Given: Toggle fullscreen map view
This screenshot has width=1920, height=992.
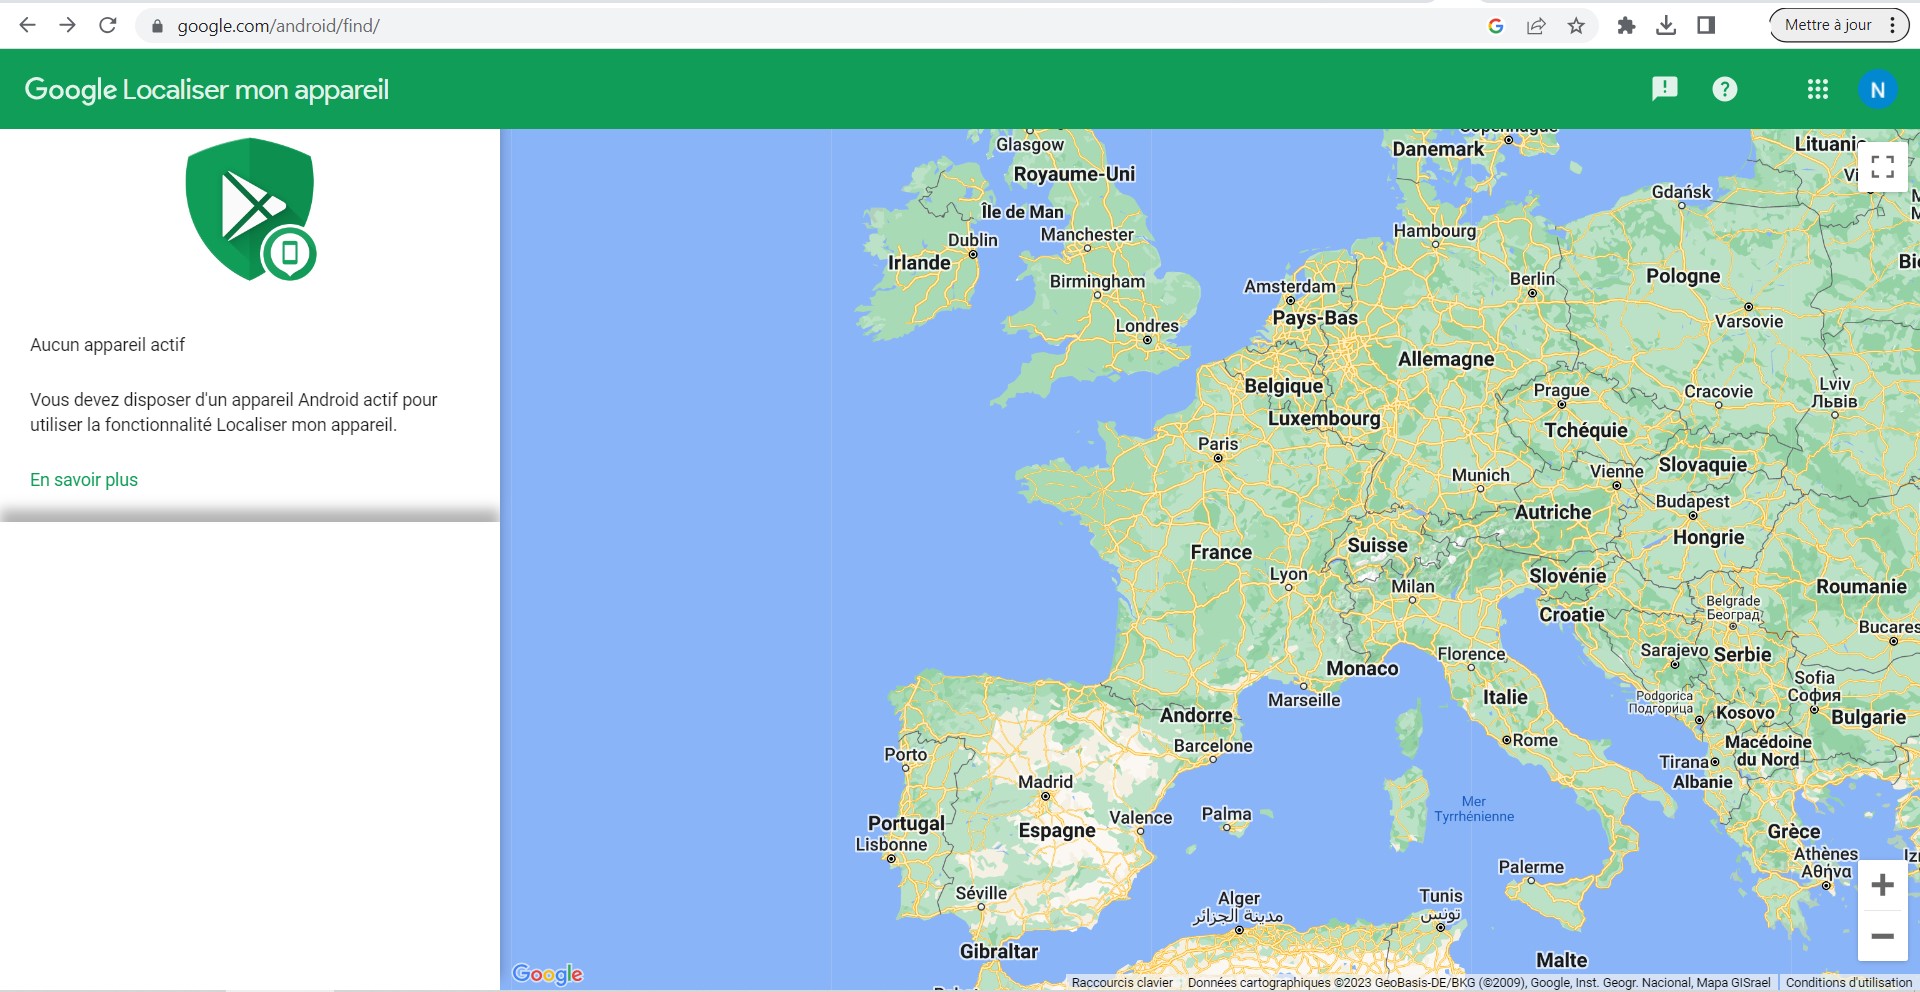Looking at the screenshot, I should click(x=1882, y=167).
